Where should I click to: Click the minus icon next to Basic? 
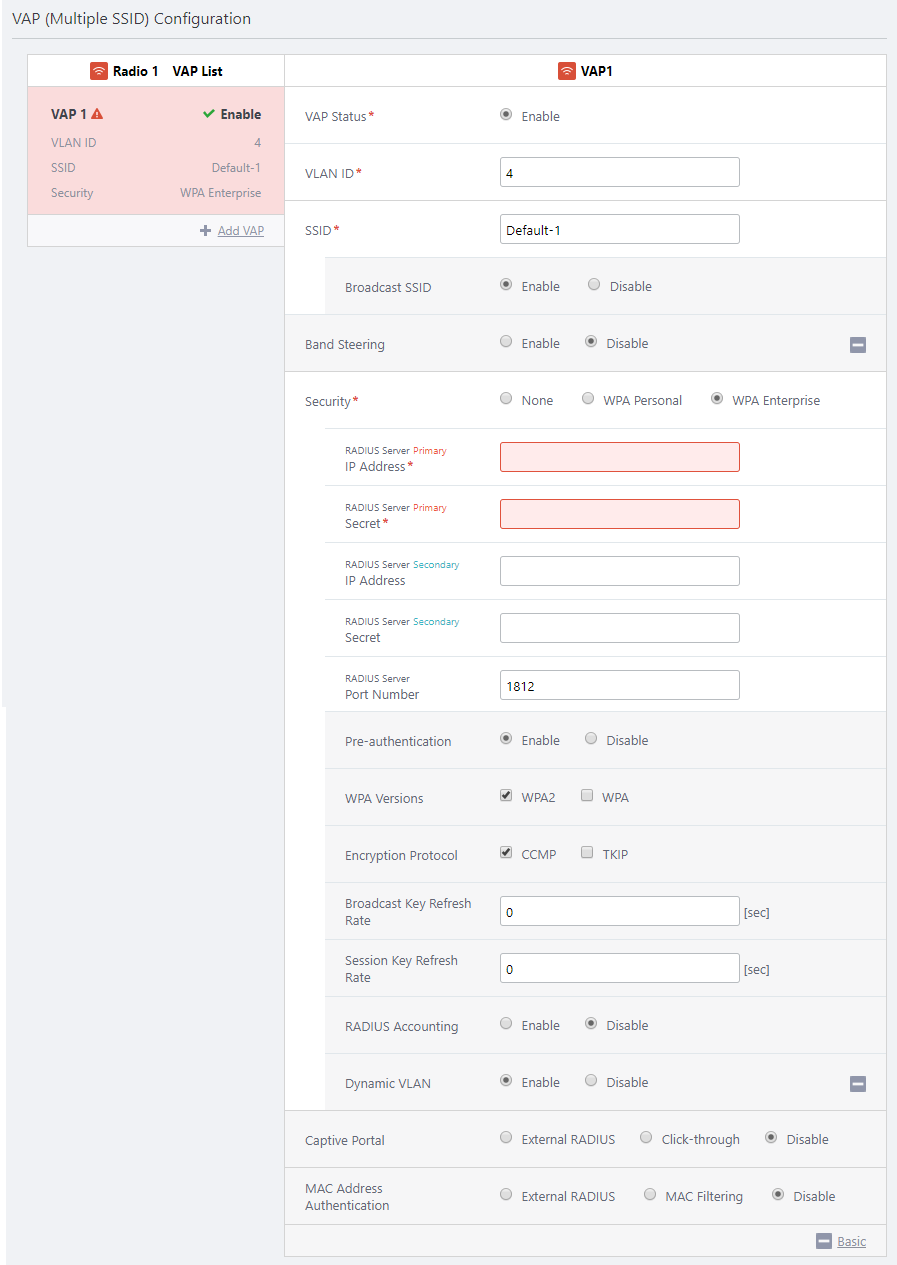(x=824, y=1241)
